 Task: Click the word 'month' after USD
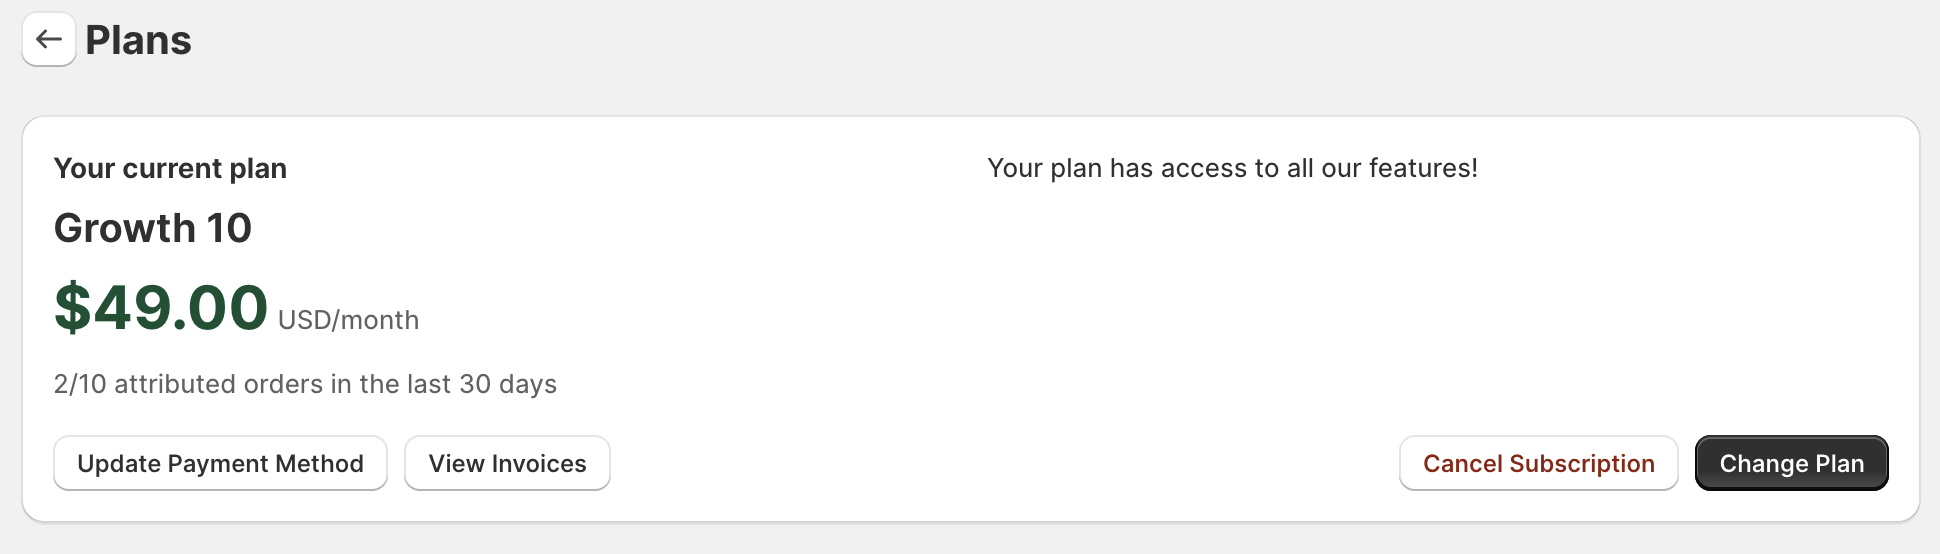[380, 320]
